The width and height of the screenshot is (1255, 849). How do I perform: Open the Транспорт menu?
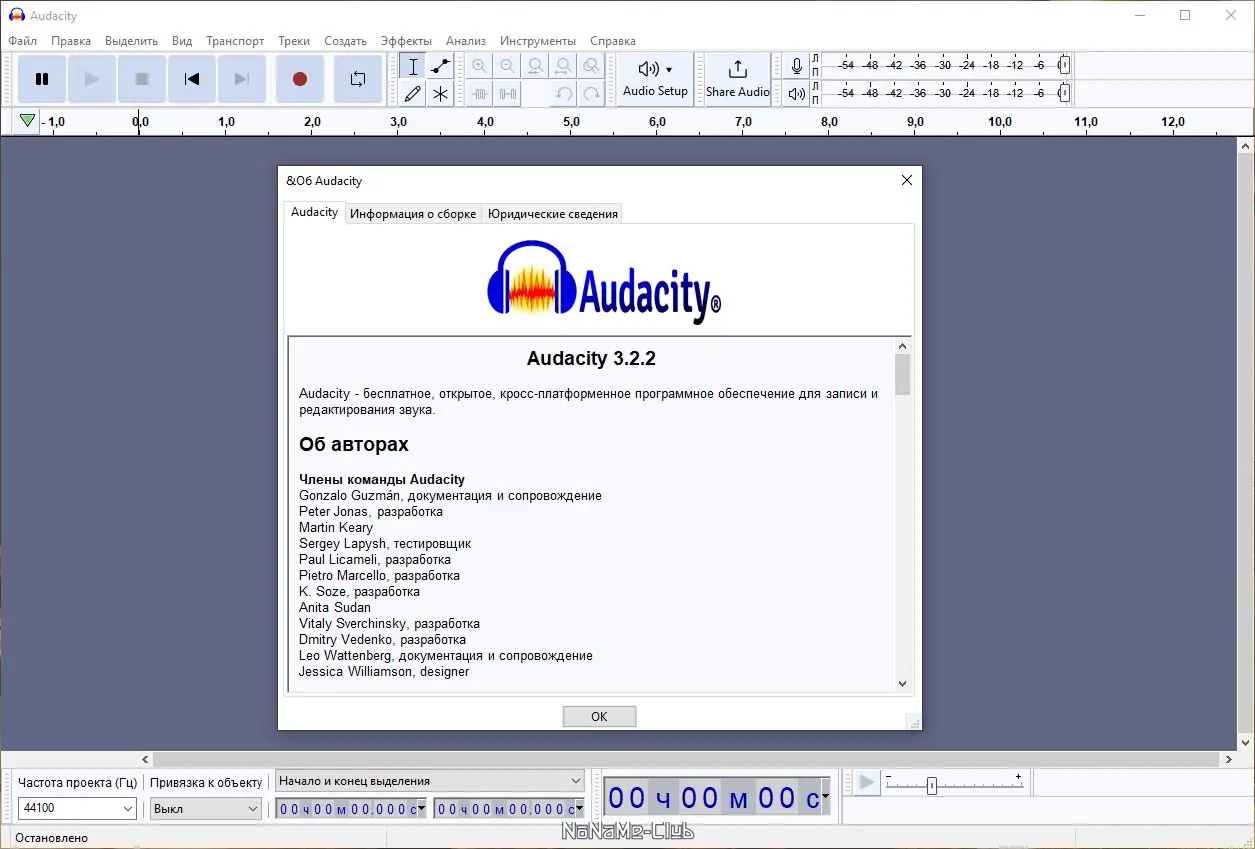coord(235,41)
